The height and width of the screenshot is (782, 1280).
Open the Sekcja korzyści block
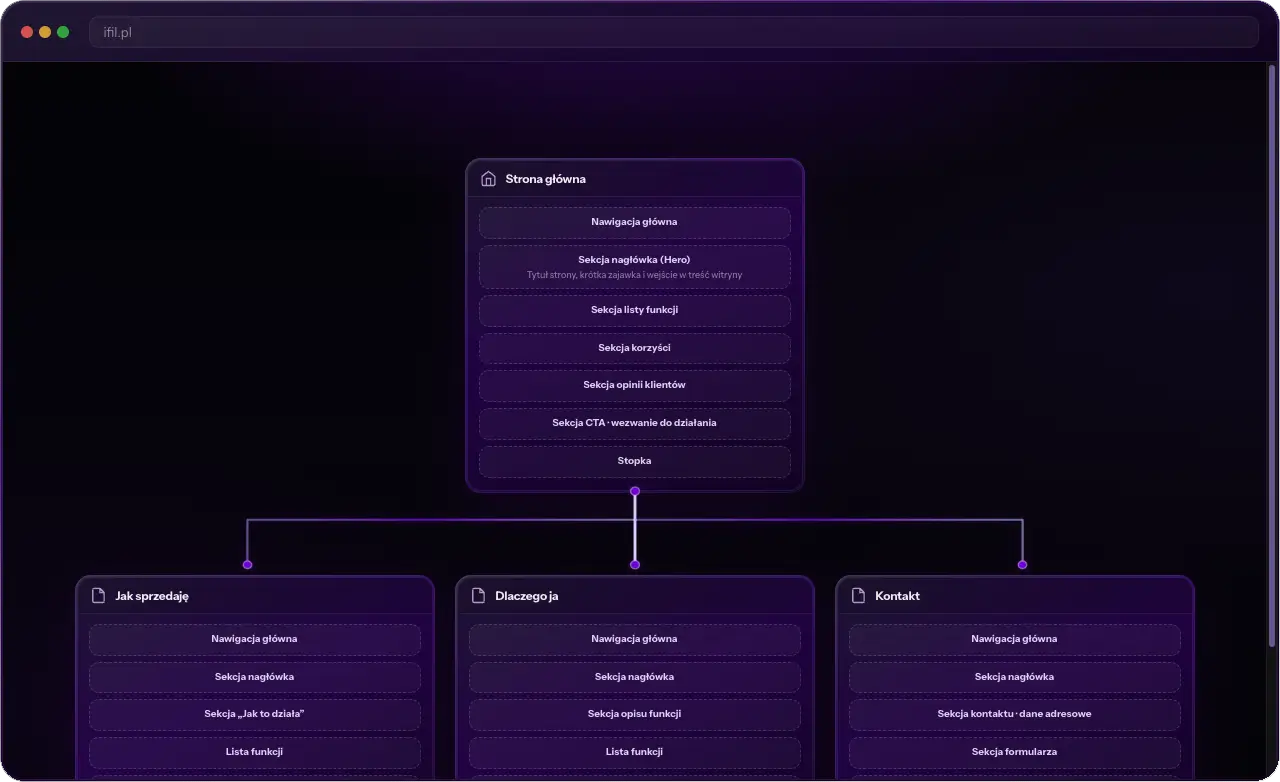pyautogui.click(x=635, y=348)
